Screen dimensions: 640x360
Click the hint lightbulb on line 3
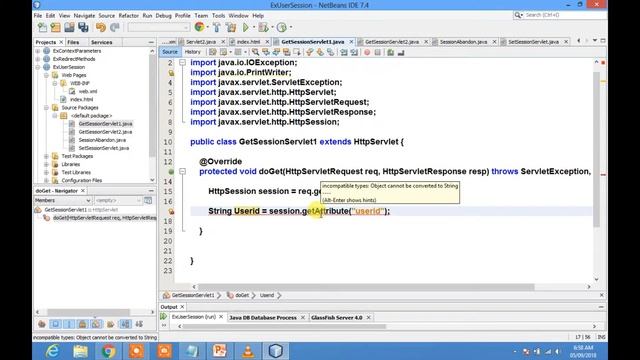(171, 73)
